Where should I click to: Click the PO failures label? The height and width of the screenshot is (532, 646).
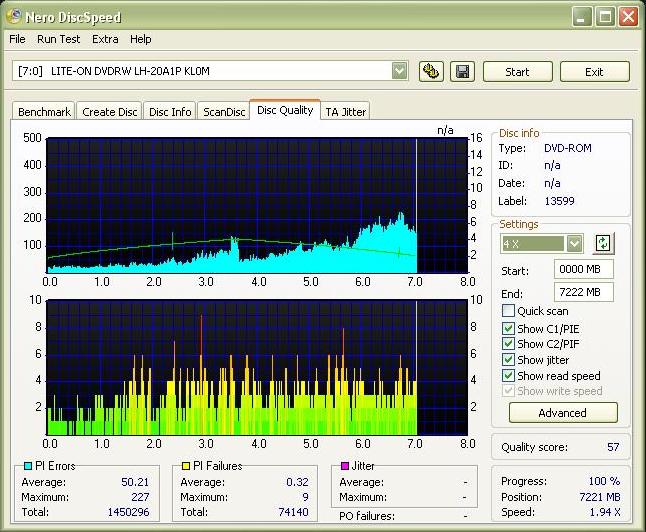(x=367, y=516)
